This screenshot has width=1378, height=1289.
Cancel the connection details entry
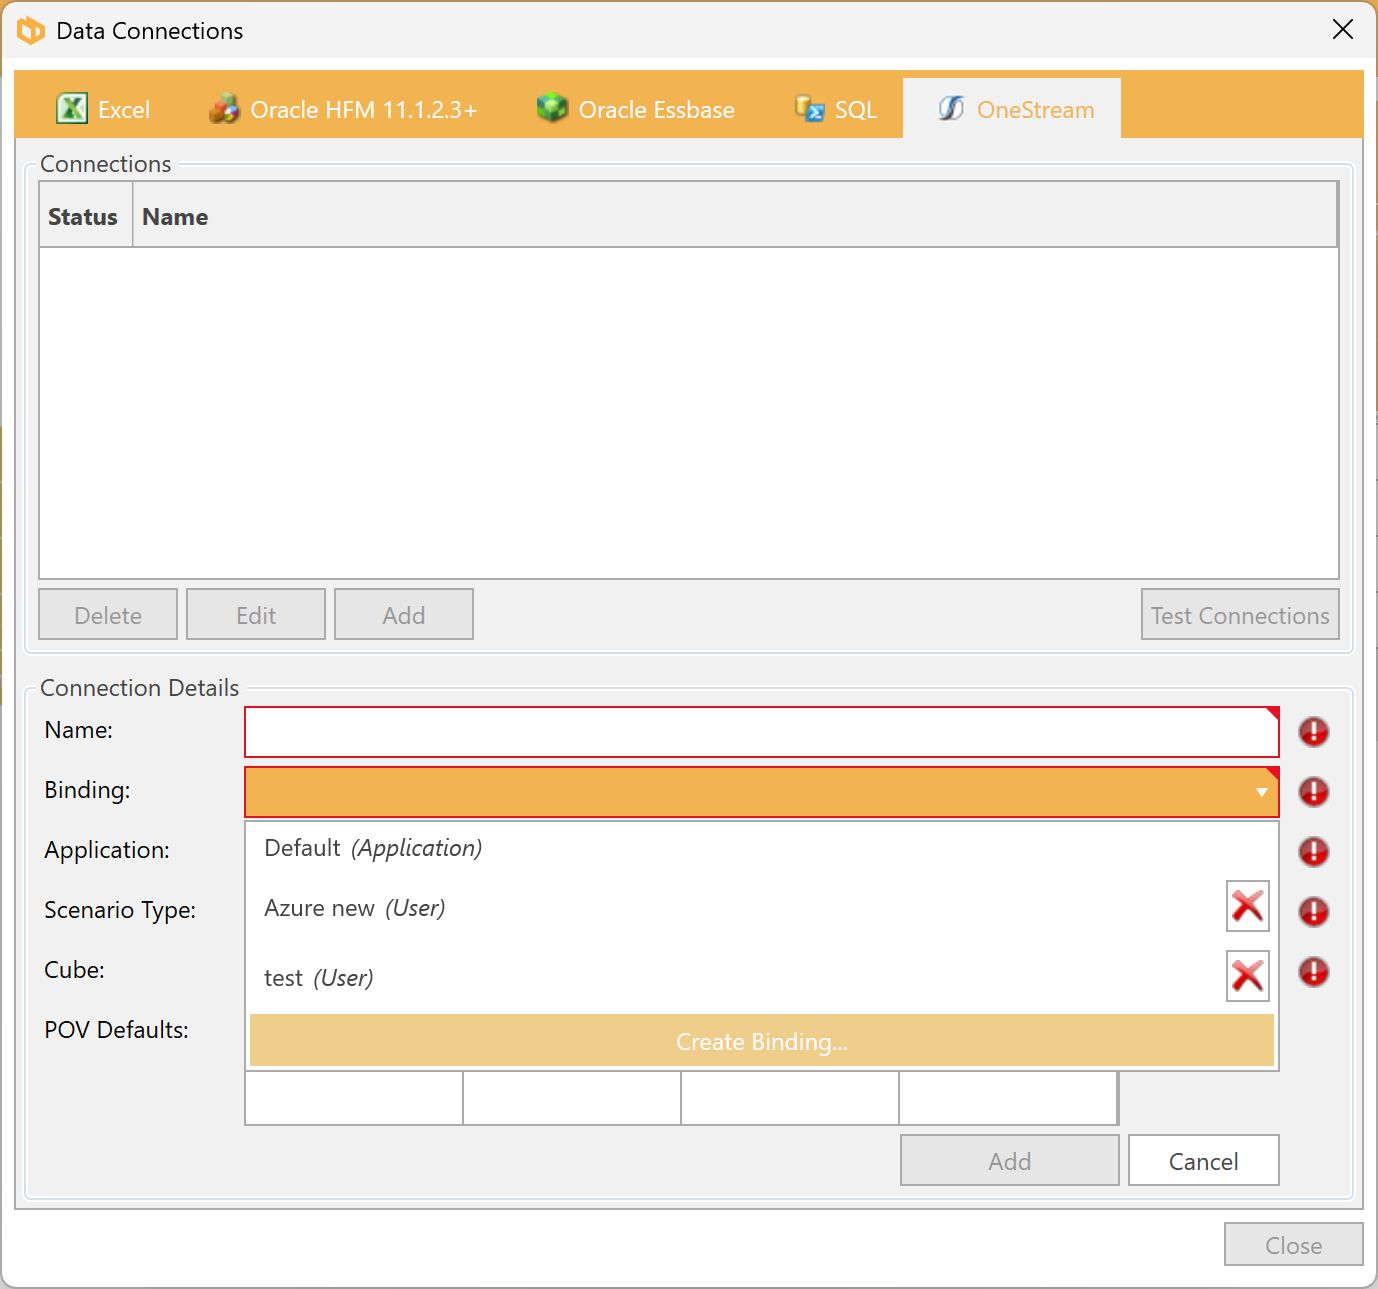pos(1204,1160)
